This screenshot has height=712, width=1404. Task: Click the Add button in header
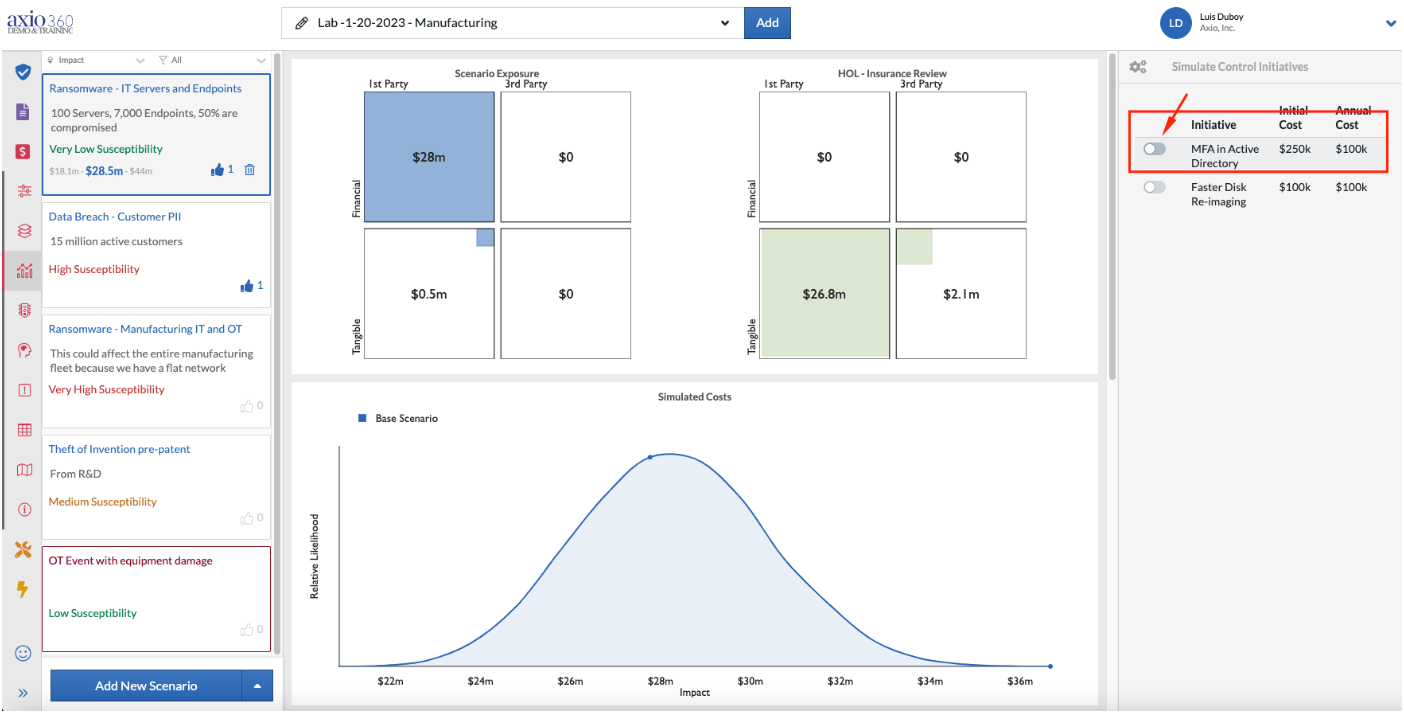coord(767,23)
